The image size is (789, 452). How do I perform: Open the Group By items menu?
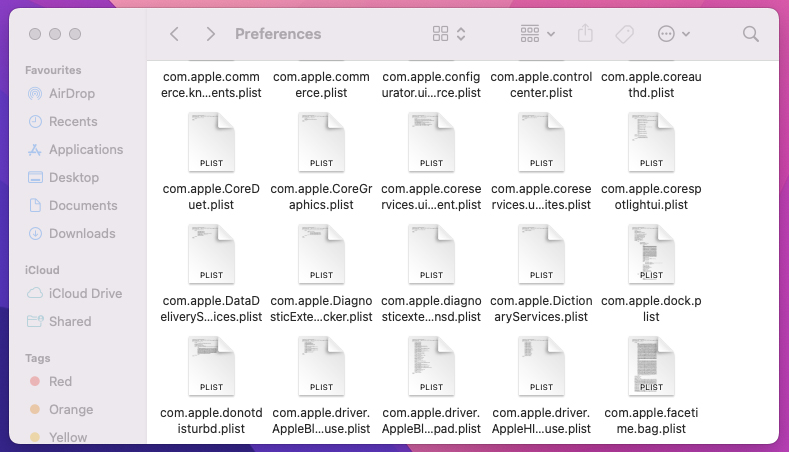tap(537, 34)
